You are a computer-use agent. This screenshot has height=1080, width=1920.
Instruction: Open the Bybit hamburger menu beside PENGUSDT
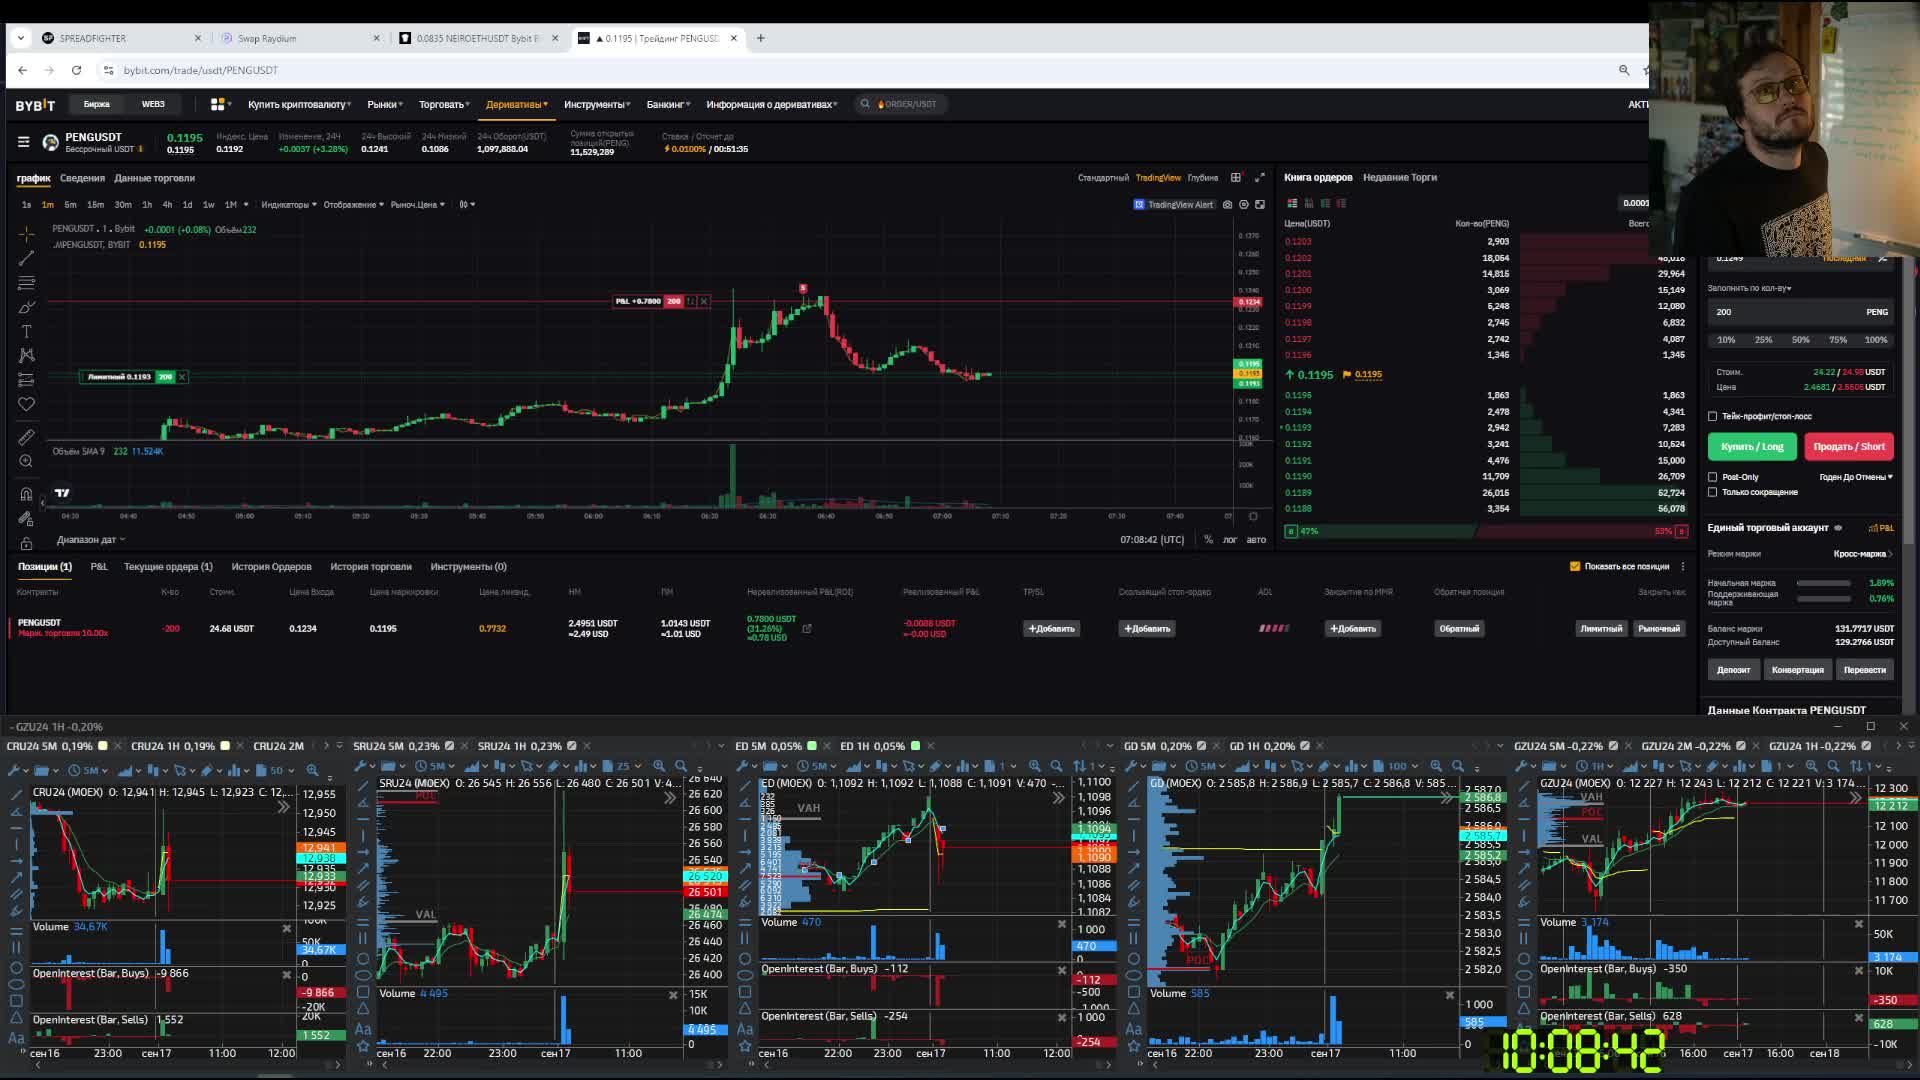23,142
